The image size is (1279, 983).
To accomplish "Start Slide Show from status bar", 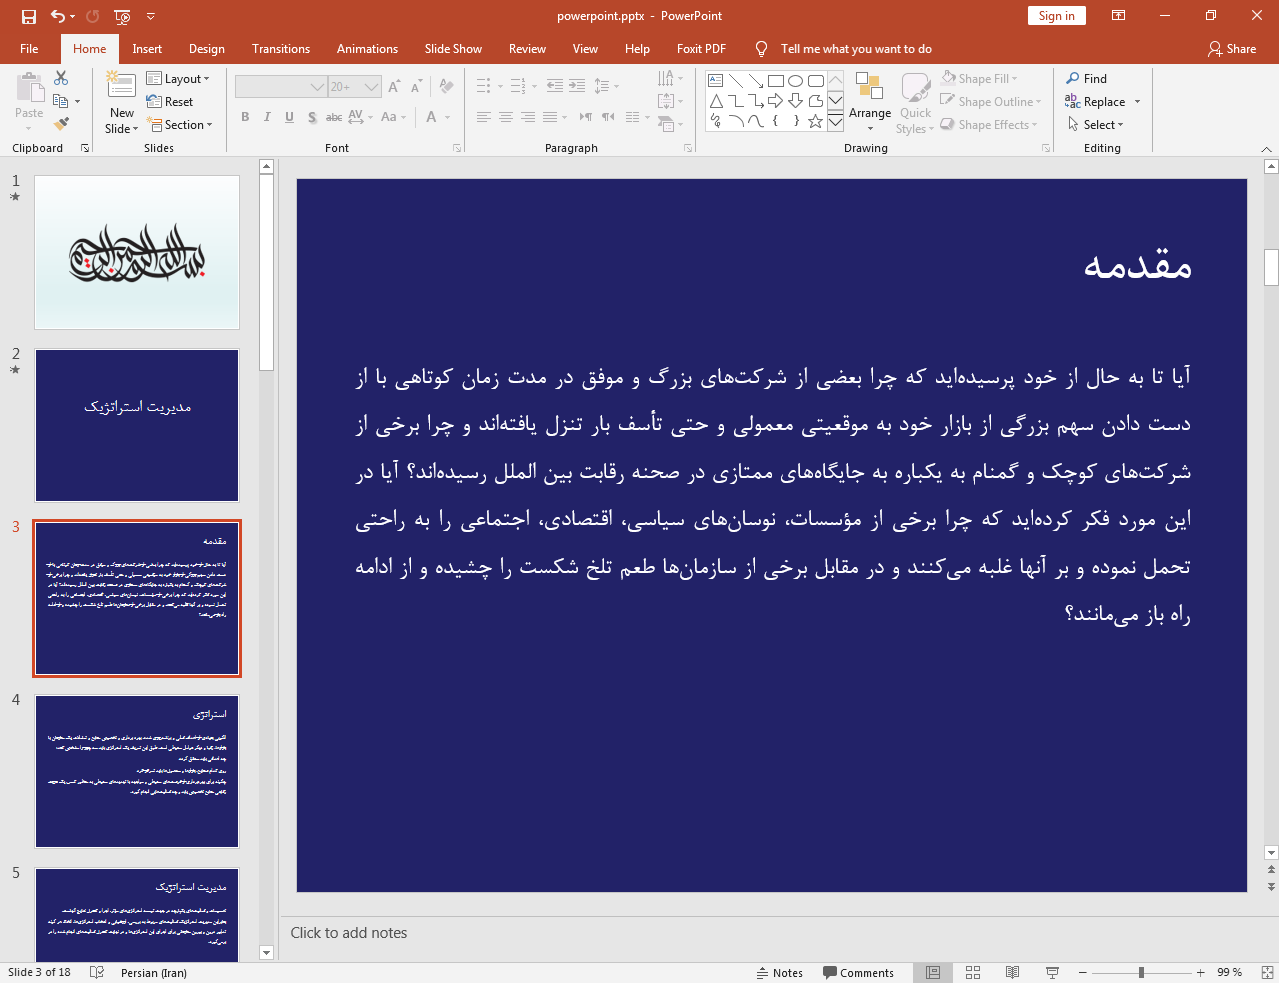I will coord(1052,972).
